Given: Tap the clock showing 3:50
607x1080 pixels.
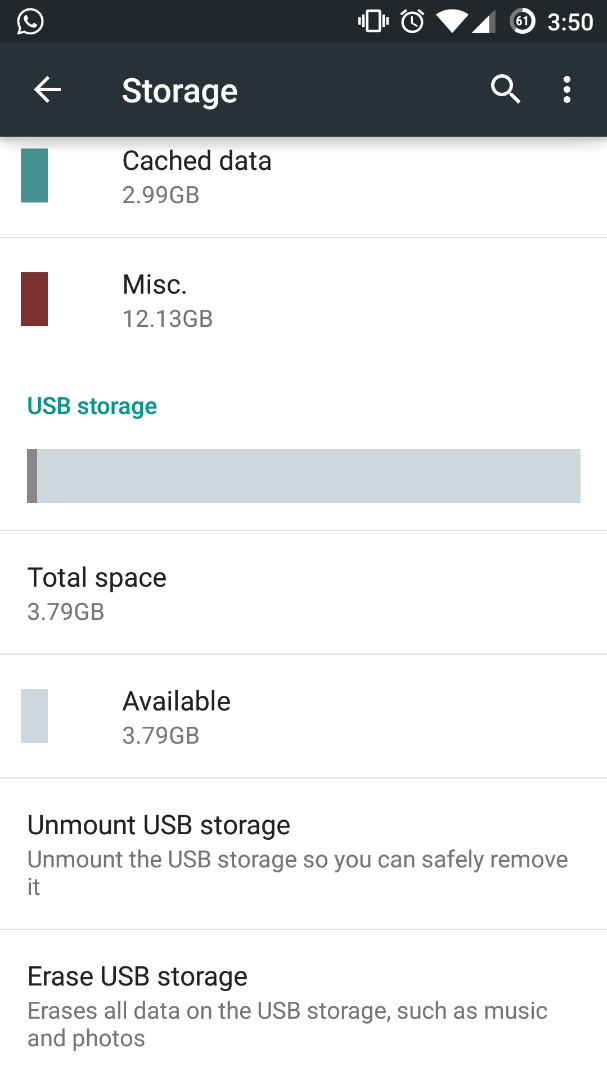Looking at the screenshot, I should 571,22.
